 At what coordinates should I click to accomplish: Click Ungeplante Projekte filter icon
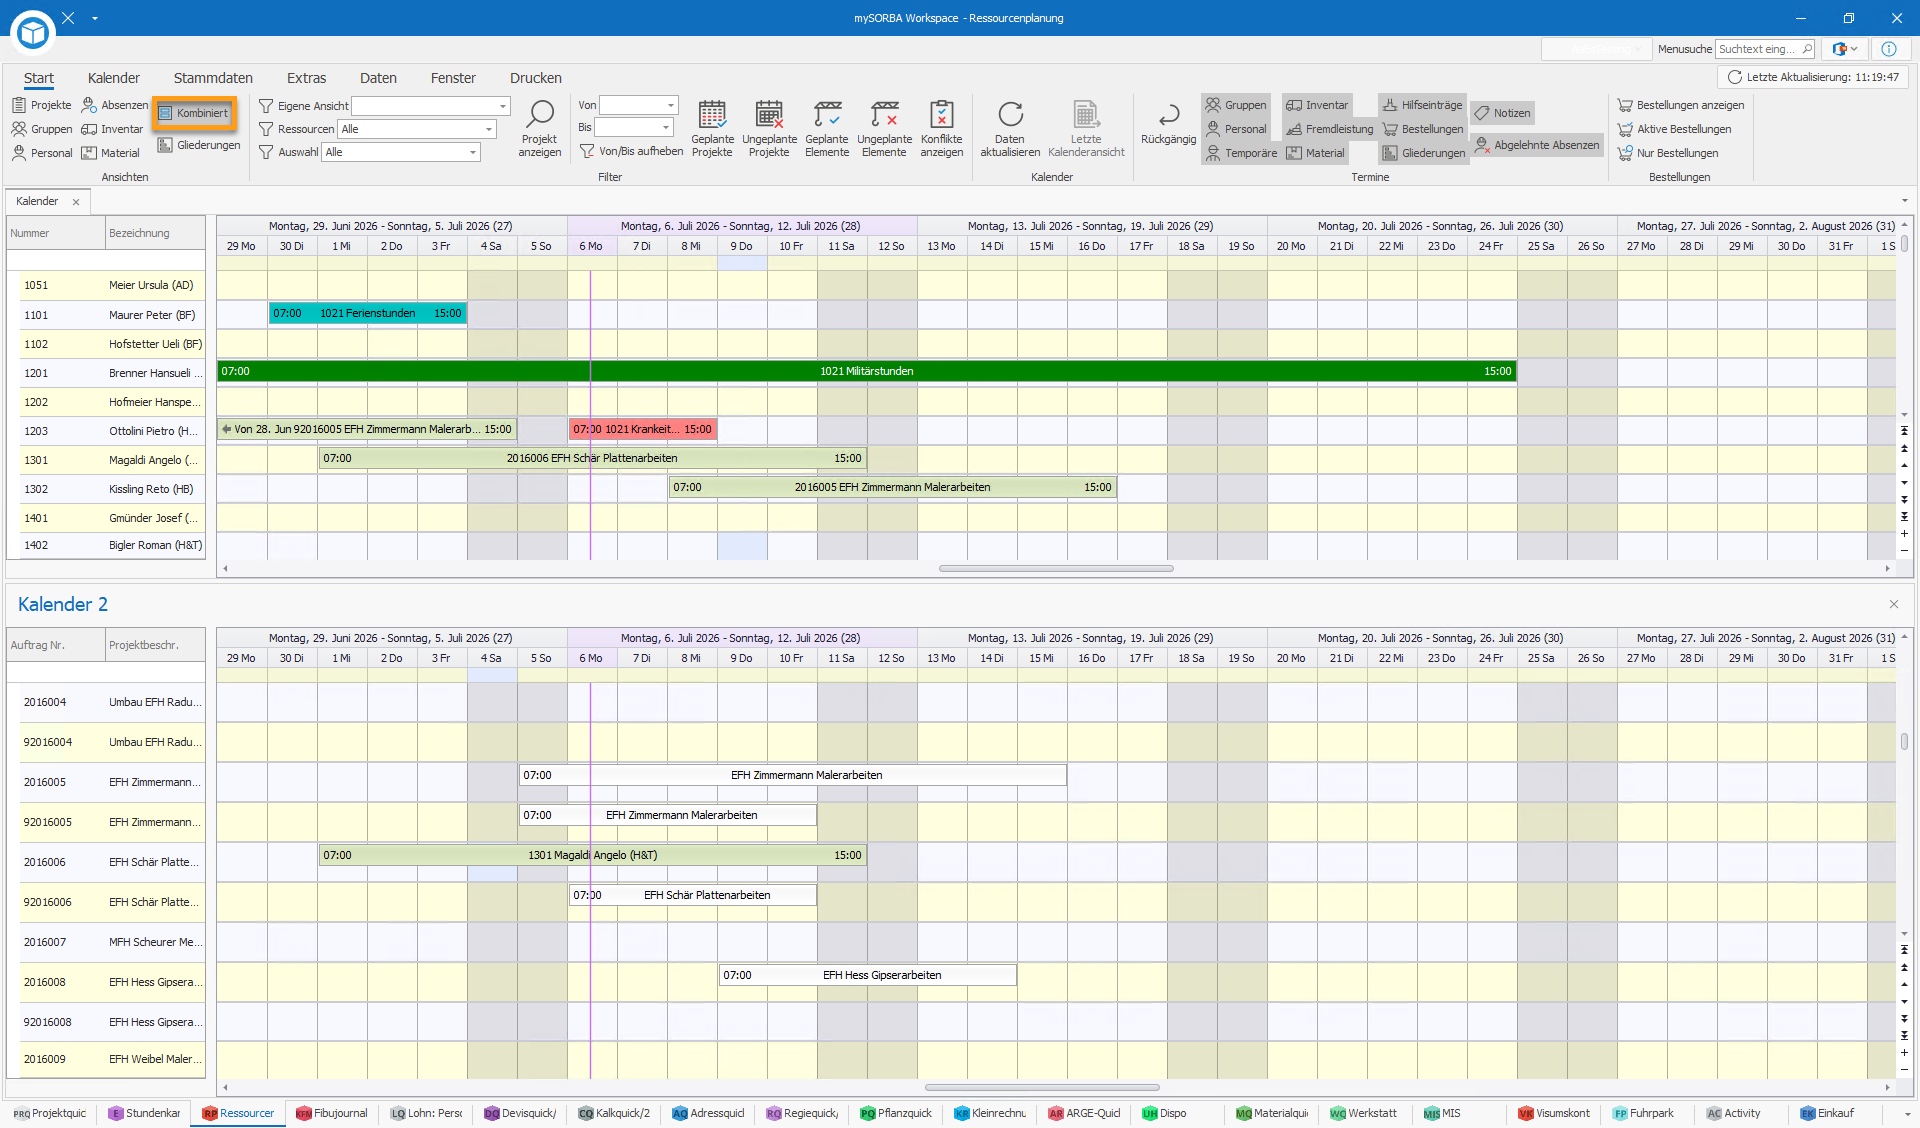769,128
